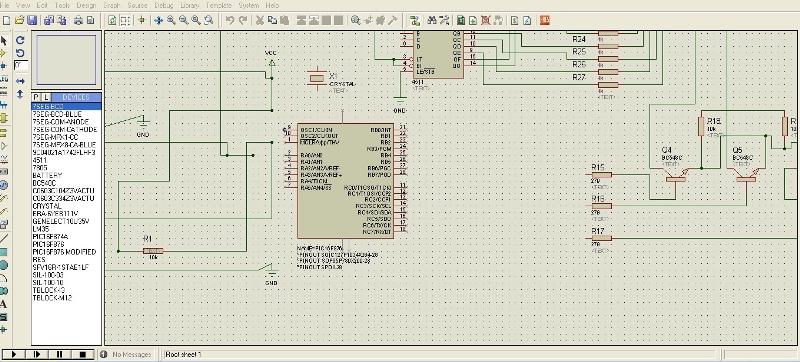Mirror horizontally with X-mirror button
Screen dimensions: 800x362
[20, 81]
